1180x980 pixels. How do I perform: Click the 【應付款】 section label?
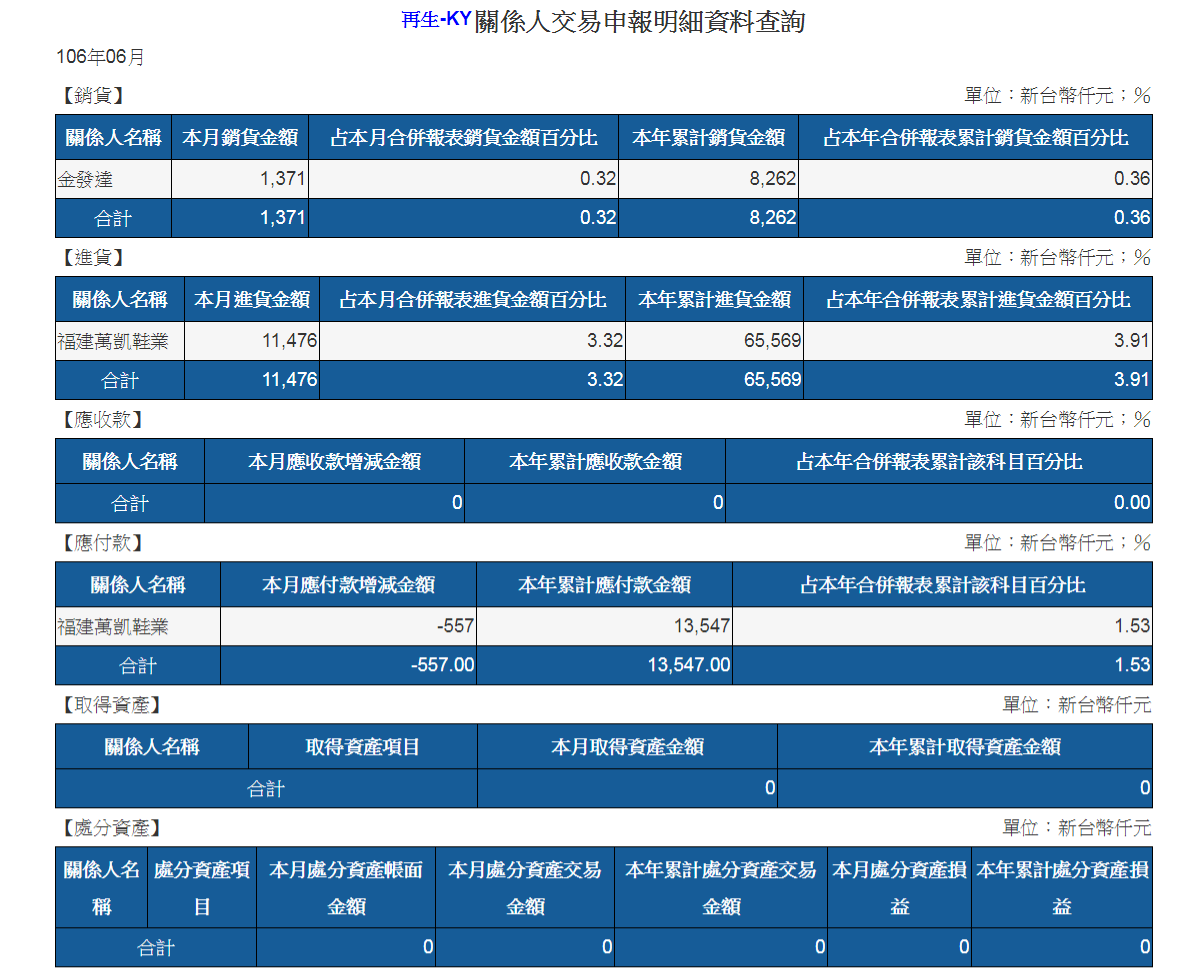[103, 543]
